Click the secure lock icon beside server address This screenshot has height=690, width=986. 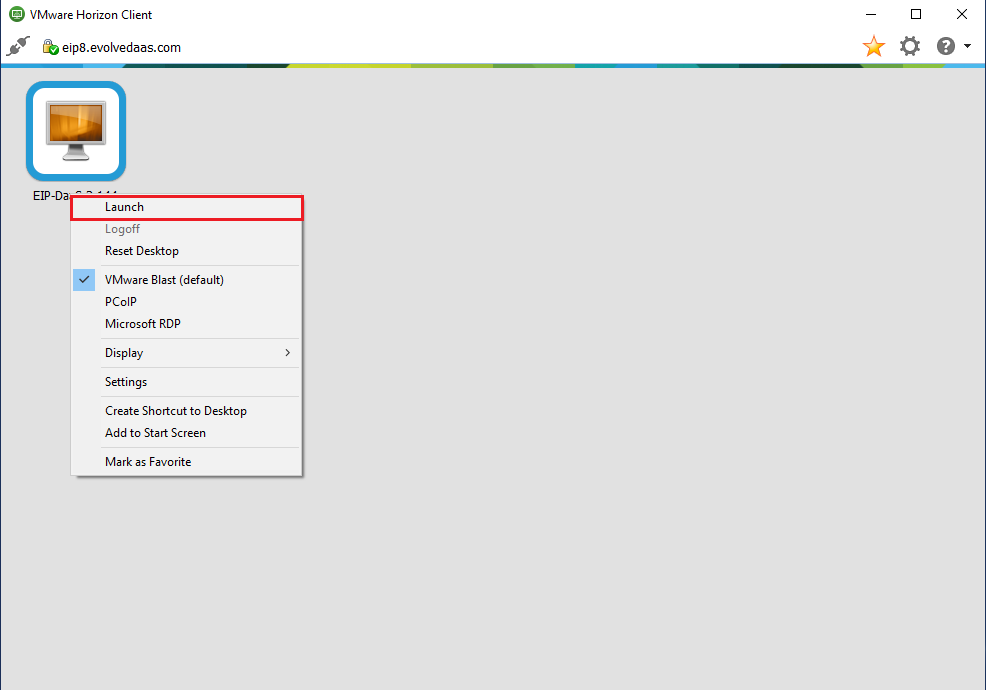tap(50, 47)
